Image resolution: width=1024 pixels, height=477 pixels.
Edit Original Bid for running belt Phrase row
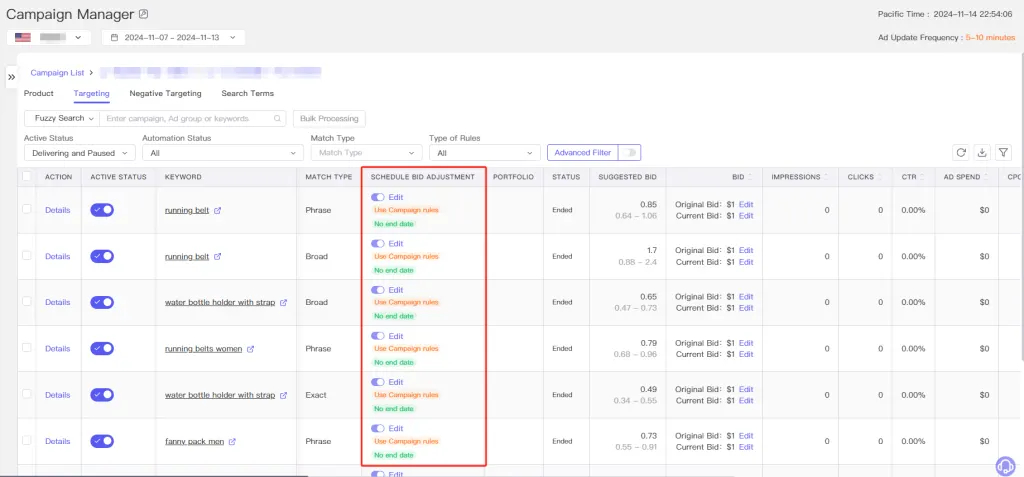(x=746, y=205)
